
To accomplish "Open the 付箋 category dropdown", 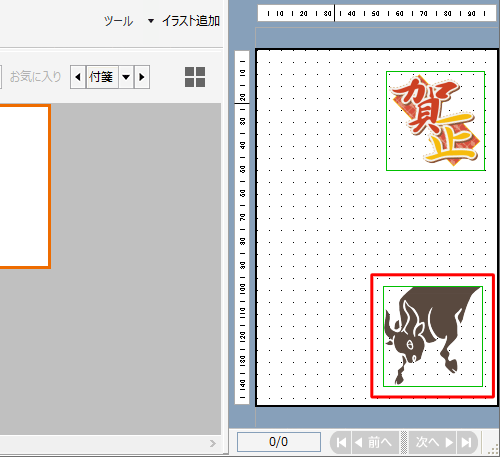I will 126,77.
